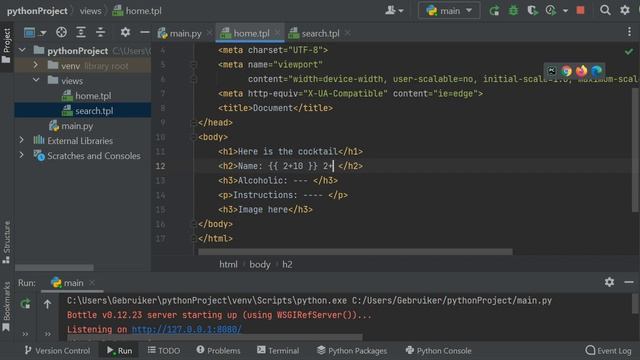Open the Project view options dropdown icon
The height and width of the screenshot is (360, 640).
(x=35, y=32)
